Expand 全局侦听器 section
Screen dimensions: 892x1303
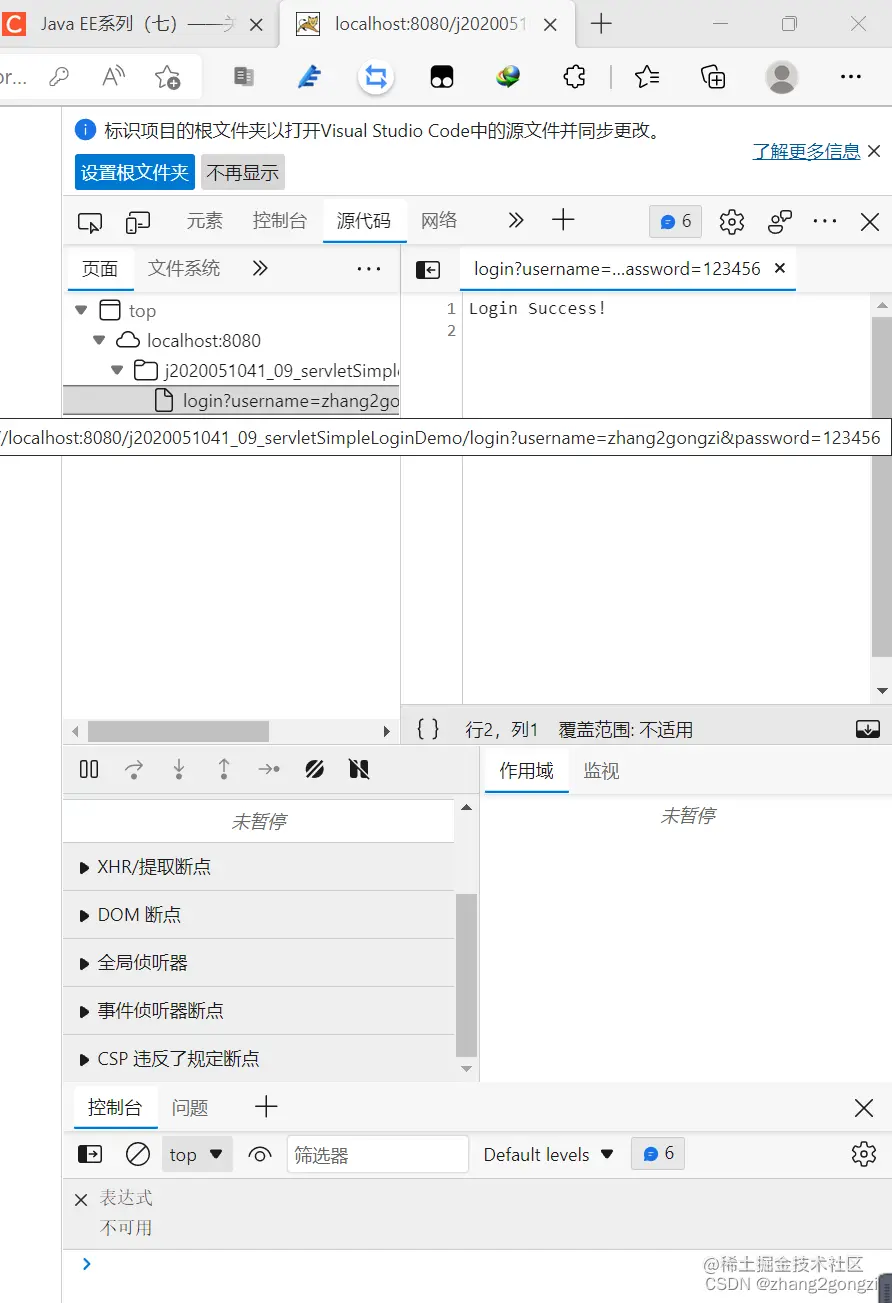point(258,963)
